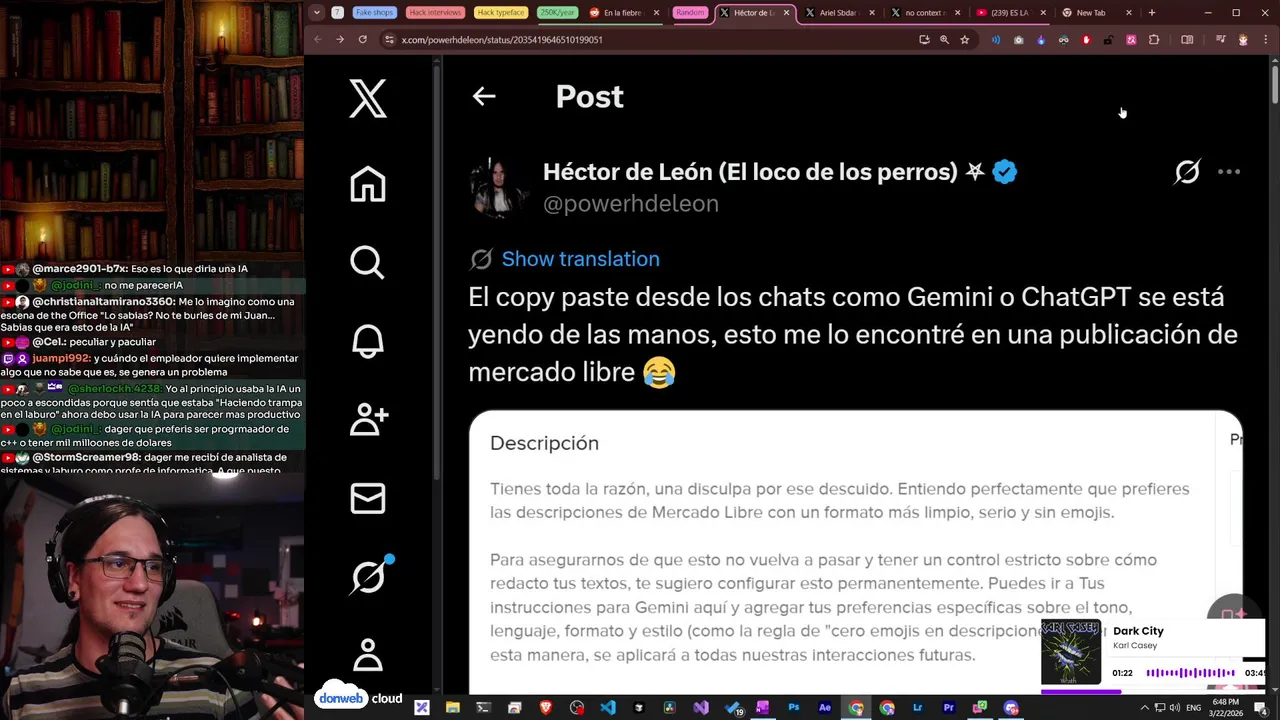The height and width of the screenshot is (720, 1280).
Task: Click Show translation
Action: click(x=580, y=259)
